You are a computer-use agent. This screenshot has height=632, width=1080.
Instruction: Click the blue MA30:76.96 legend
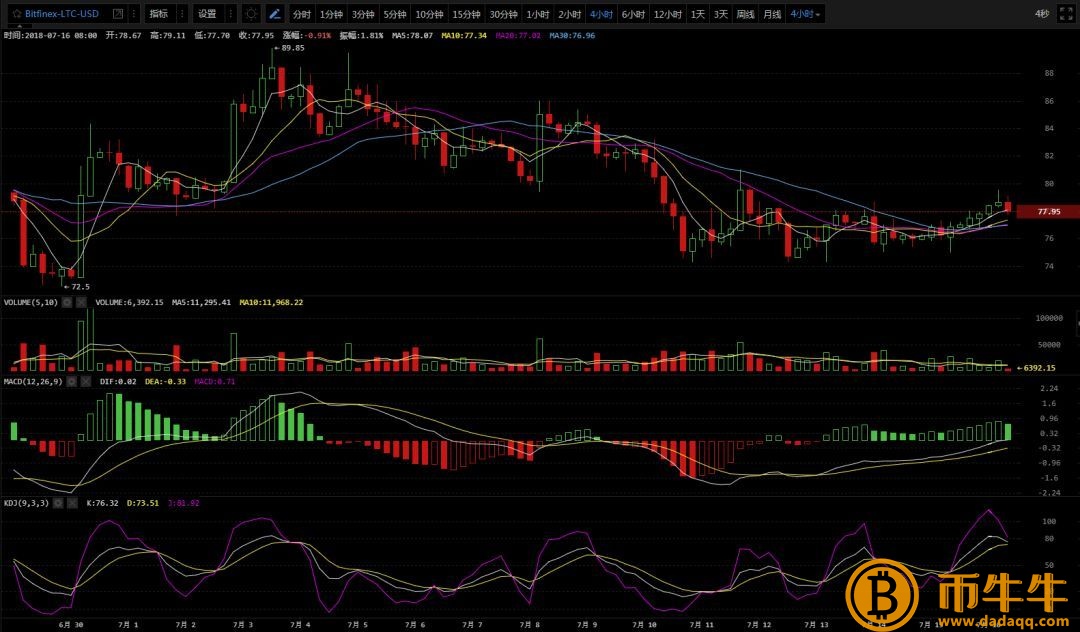[x=572, y=35]
